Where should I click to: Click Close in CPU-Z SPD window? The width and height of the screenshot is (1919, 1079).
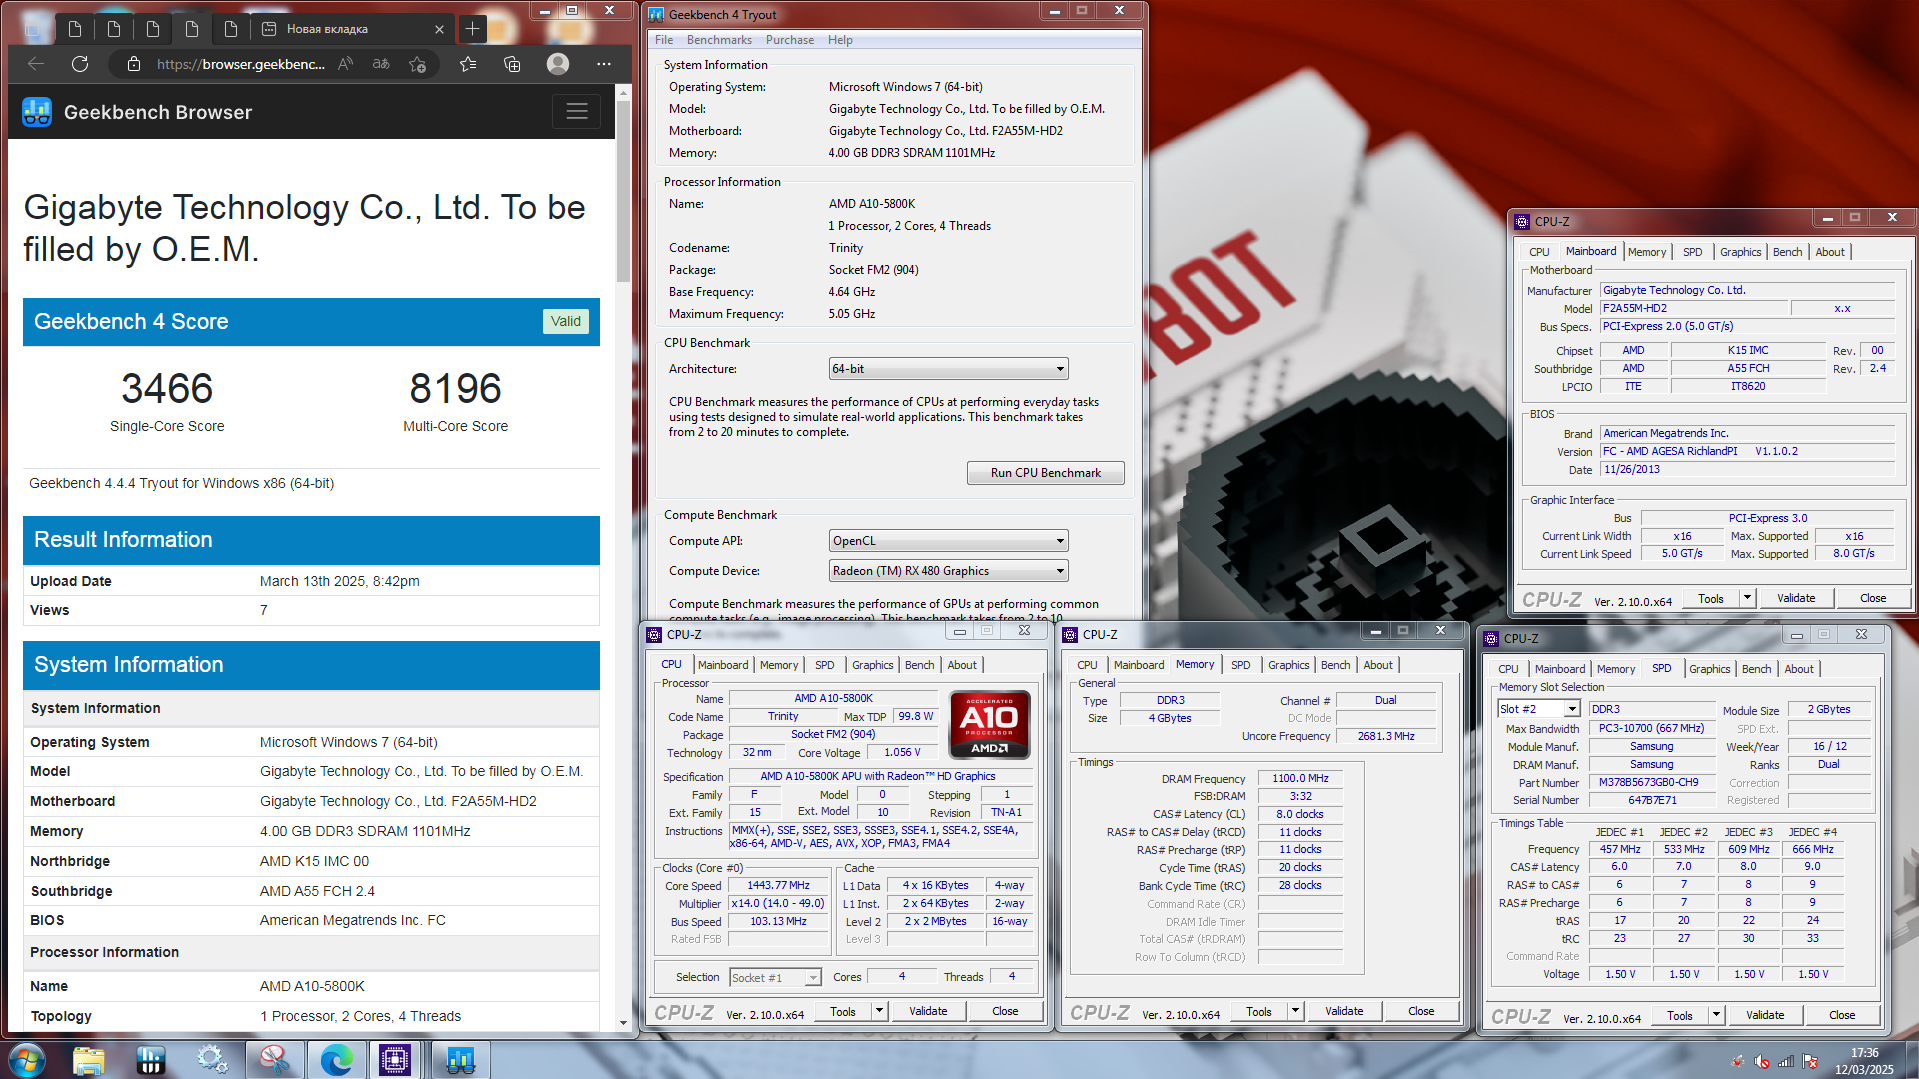1842,1015
